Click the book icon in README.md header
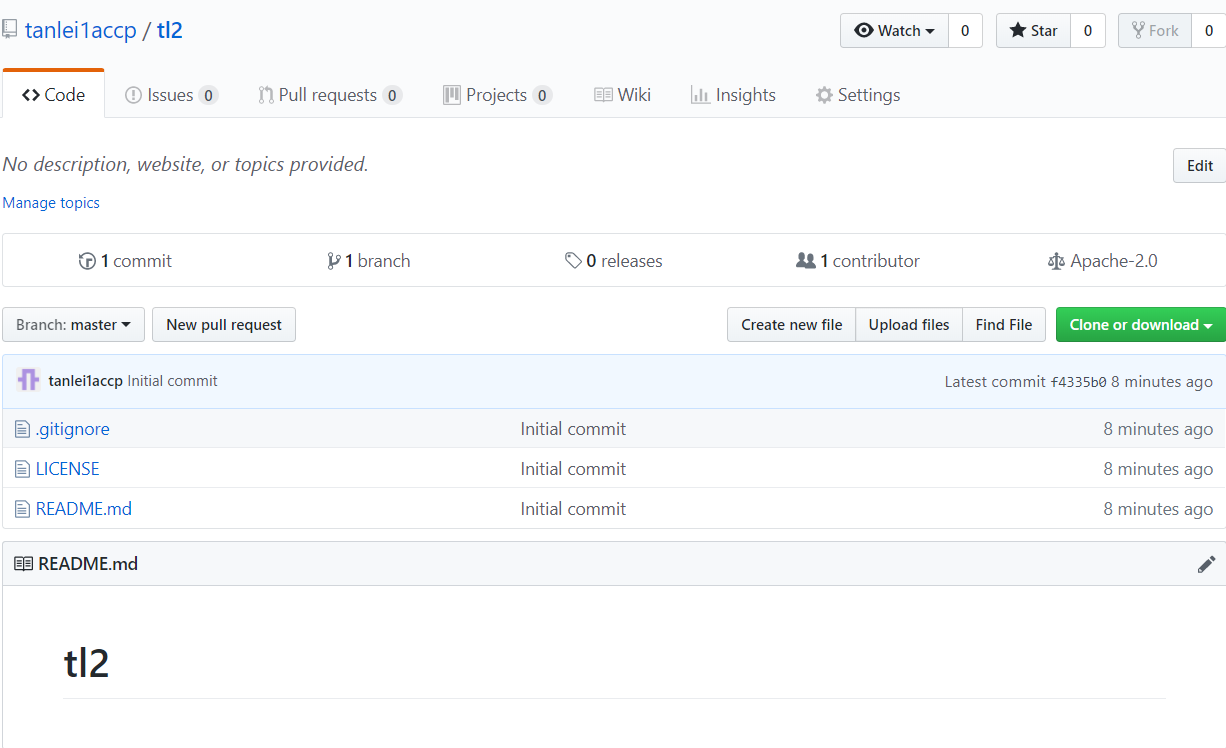1226x748 pixels. [23, 564]
